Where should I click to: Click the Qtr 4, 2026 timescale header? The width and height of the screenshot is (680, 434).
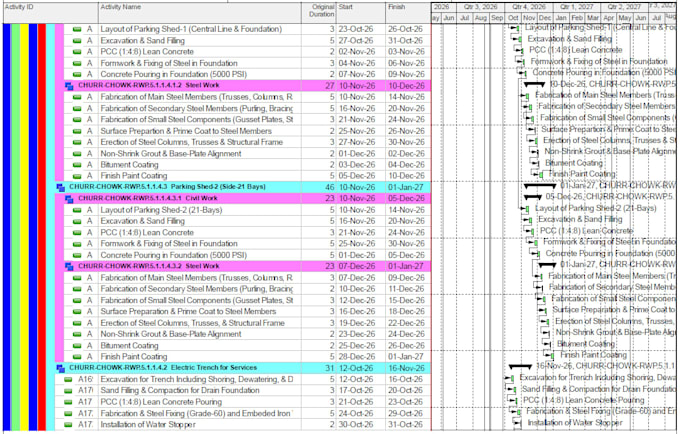tap(529, 7)
